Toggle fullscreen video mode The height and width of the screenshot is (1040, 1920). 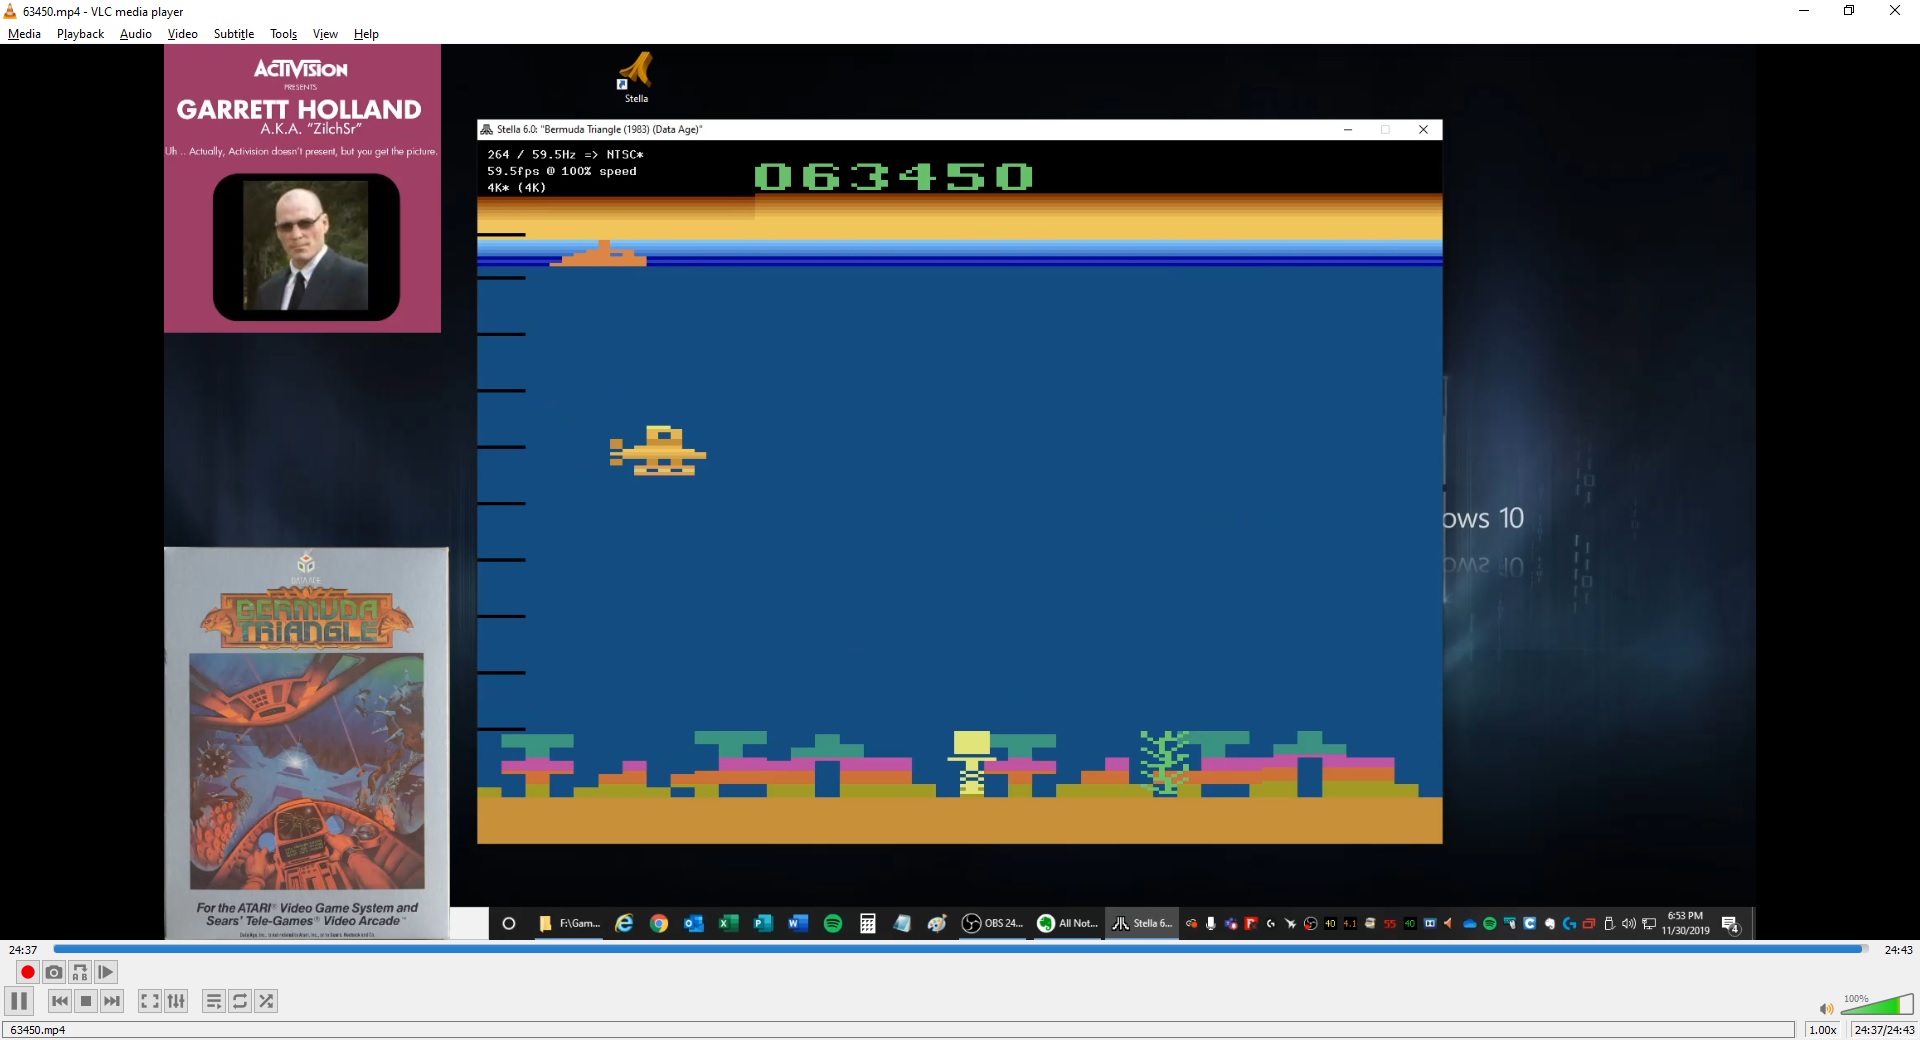(150, 1001)
